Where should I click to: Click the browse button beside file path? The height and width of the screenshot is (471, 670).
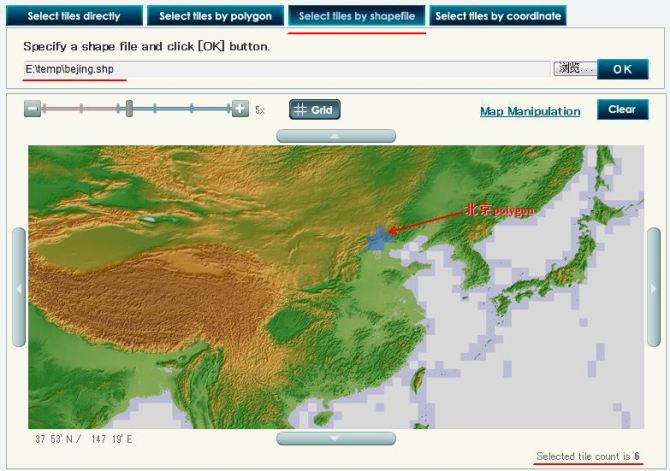(x=575, y=68)
